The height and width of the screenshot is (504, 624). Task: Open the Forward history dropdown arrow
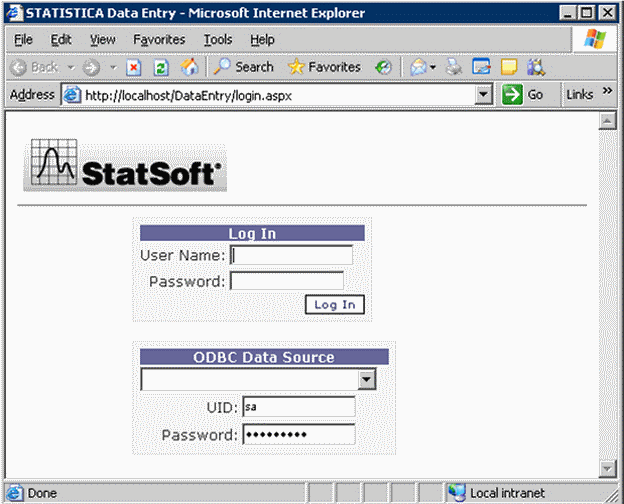tap(113, 67)
